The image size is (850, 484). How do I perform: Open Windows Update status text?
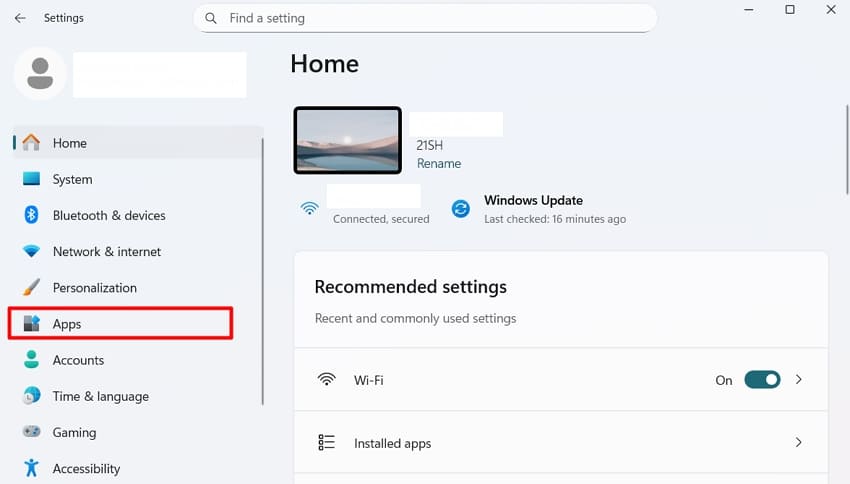click(533, 200)
